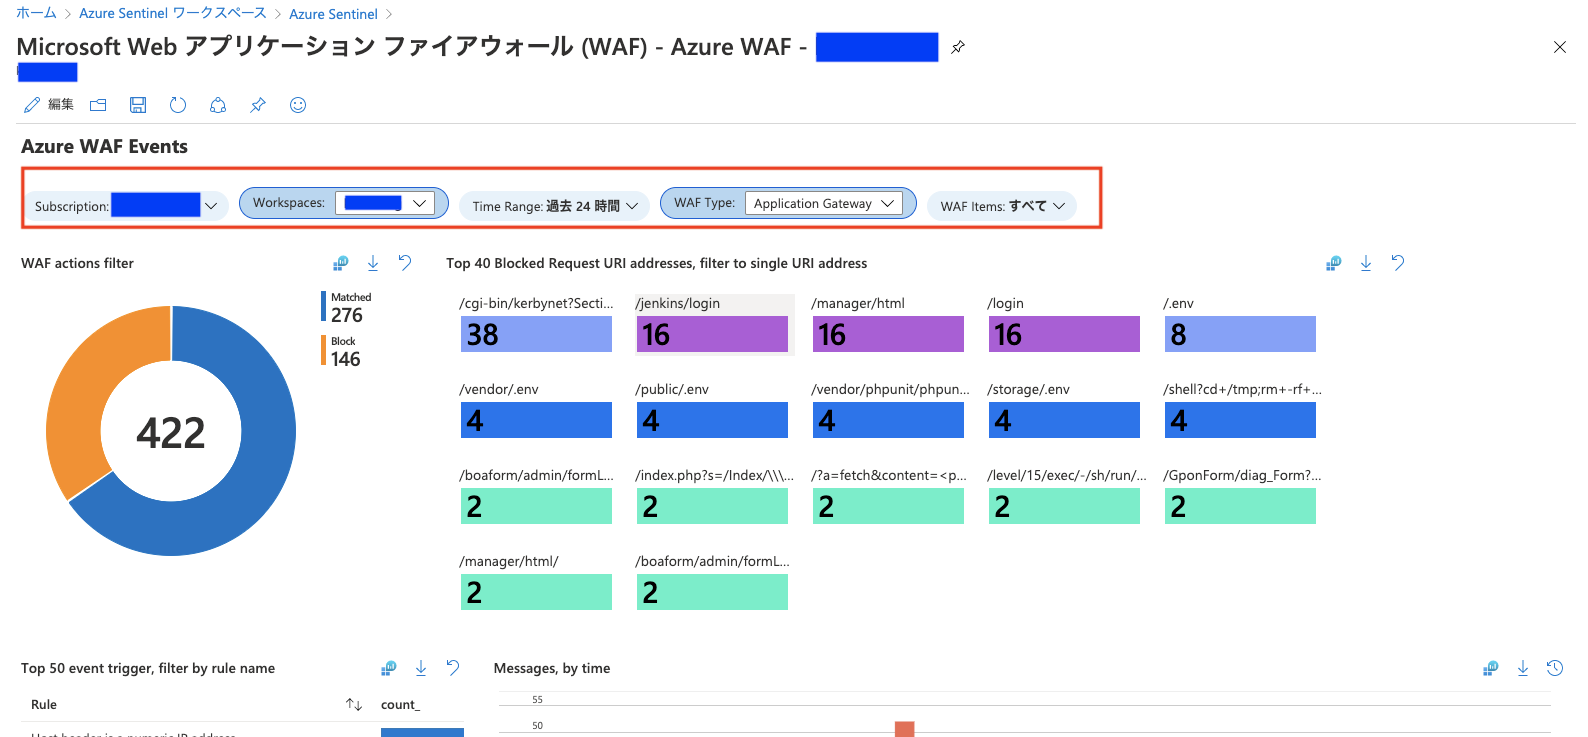
Task: Sort the Rule column with the arrows icon
Action: click(x=354, y=705)
